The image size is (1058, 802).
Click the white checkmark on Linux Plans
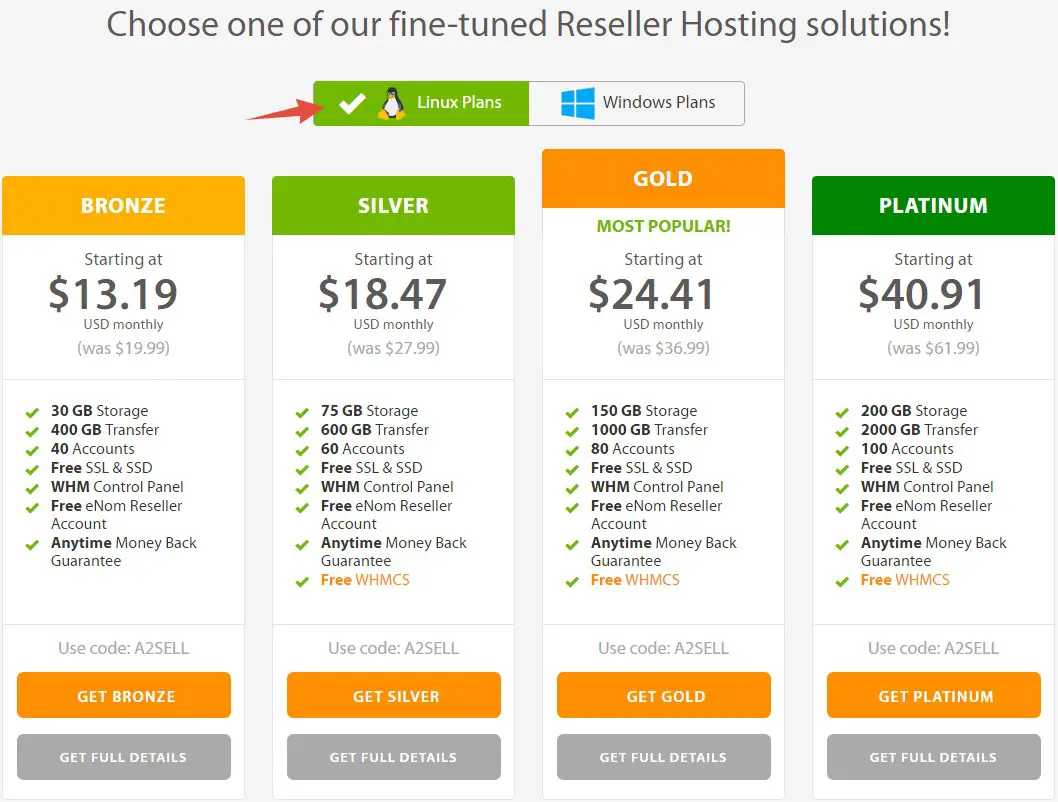pos(352,103)
